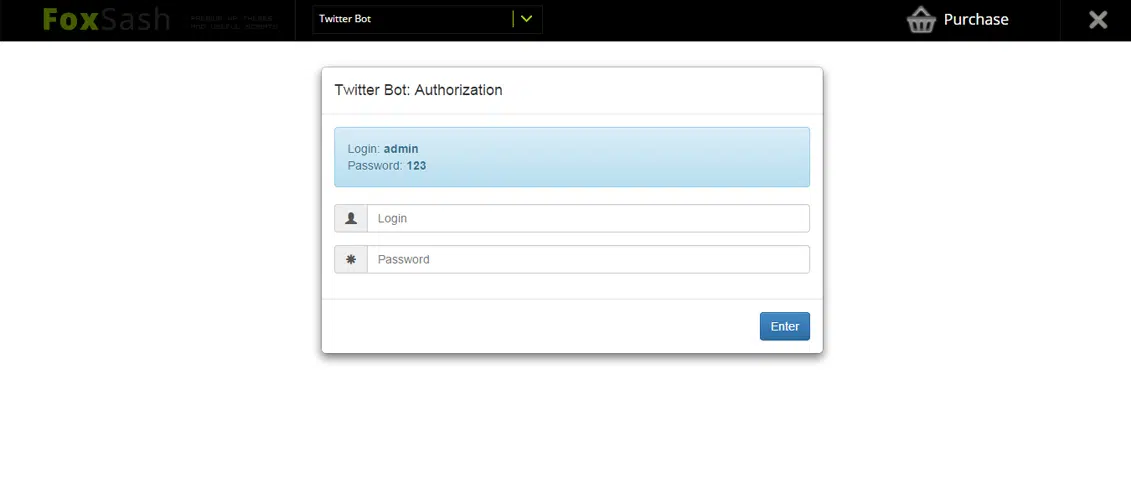Click the dialog footer area left of Enter
Image resolution: width=1131 pixels, height=500 pixels.
(x=540, y=326)
